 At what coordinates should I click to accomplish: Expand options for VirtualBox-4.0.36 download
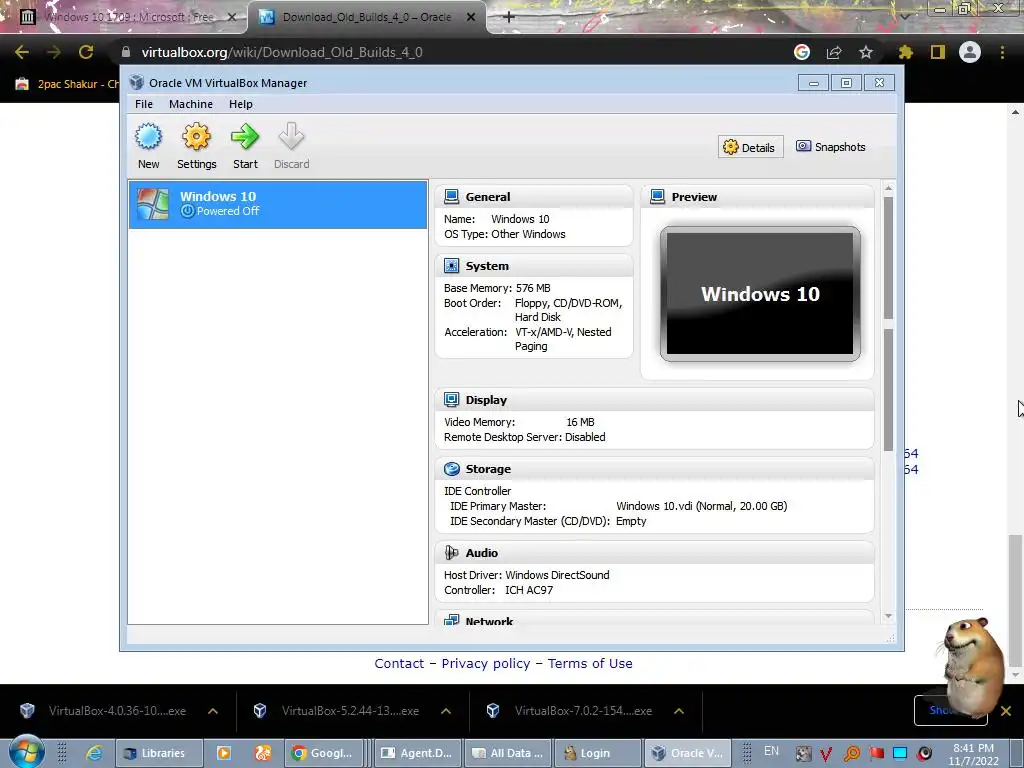(x=213, y=711)
